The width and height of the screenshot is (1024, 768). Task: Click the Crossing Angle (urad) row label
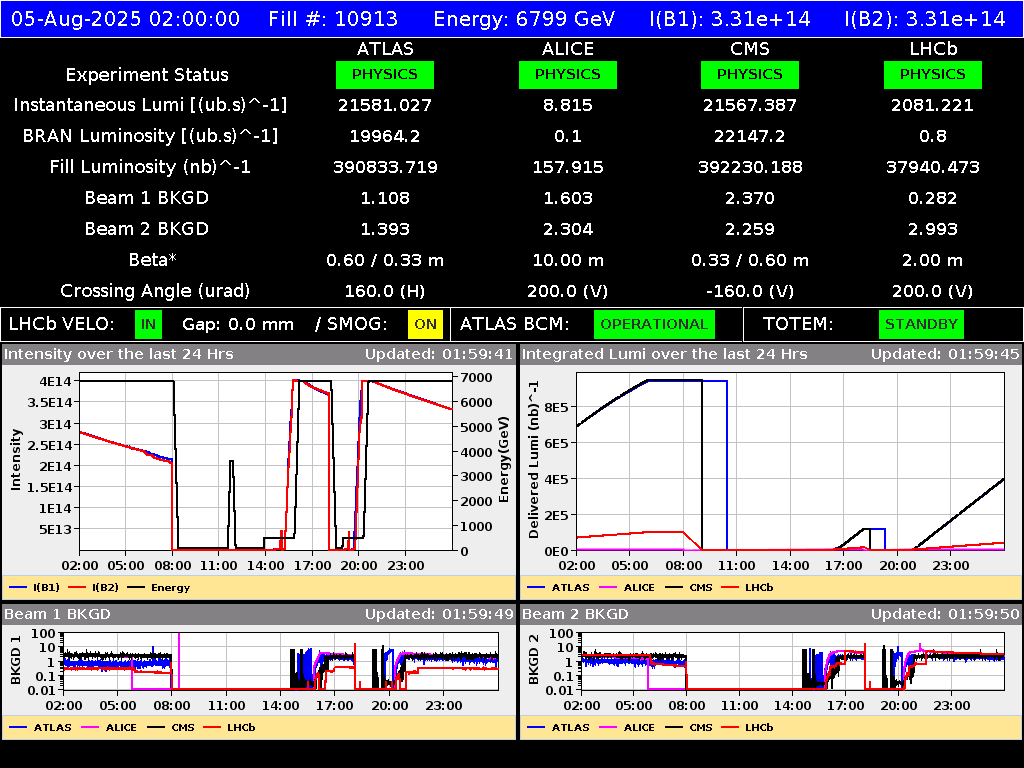[x=155, y=291]
